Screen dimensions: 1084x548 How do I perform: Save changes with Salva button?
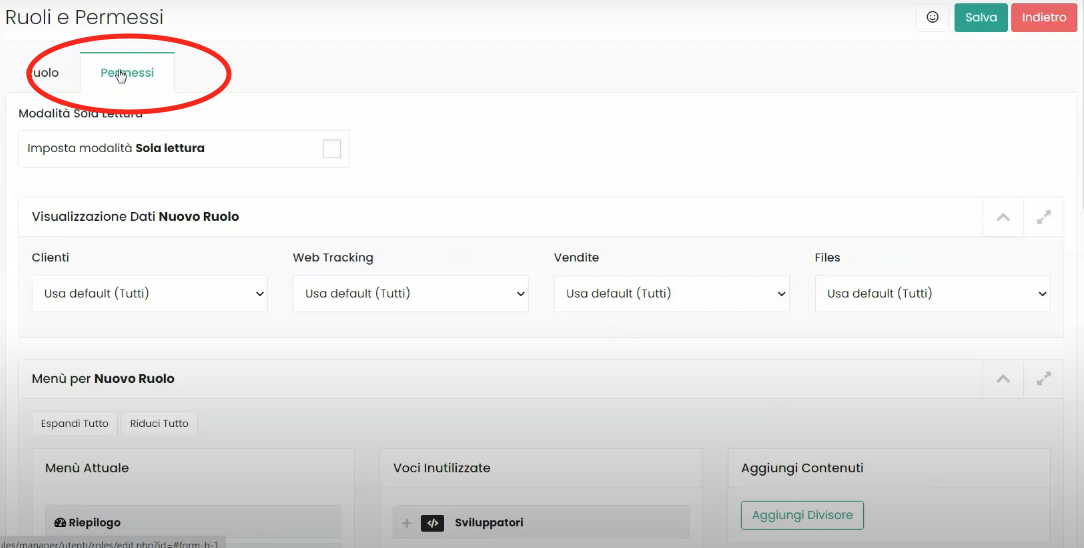point(981,17)
